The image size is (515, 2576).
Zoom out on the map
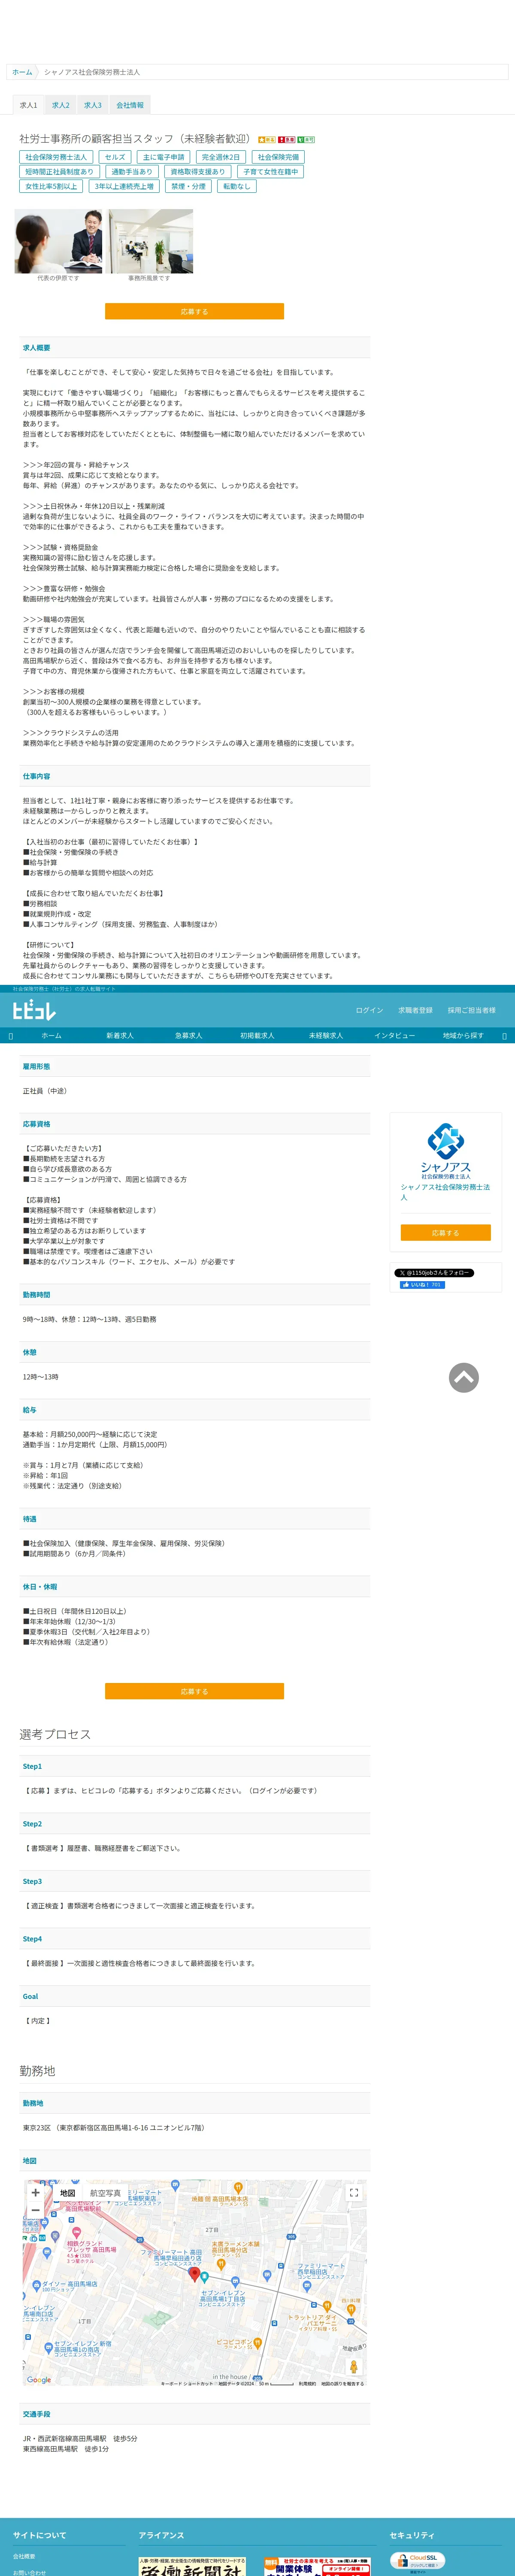(x=35, y=2210)
